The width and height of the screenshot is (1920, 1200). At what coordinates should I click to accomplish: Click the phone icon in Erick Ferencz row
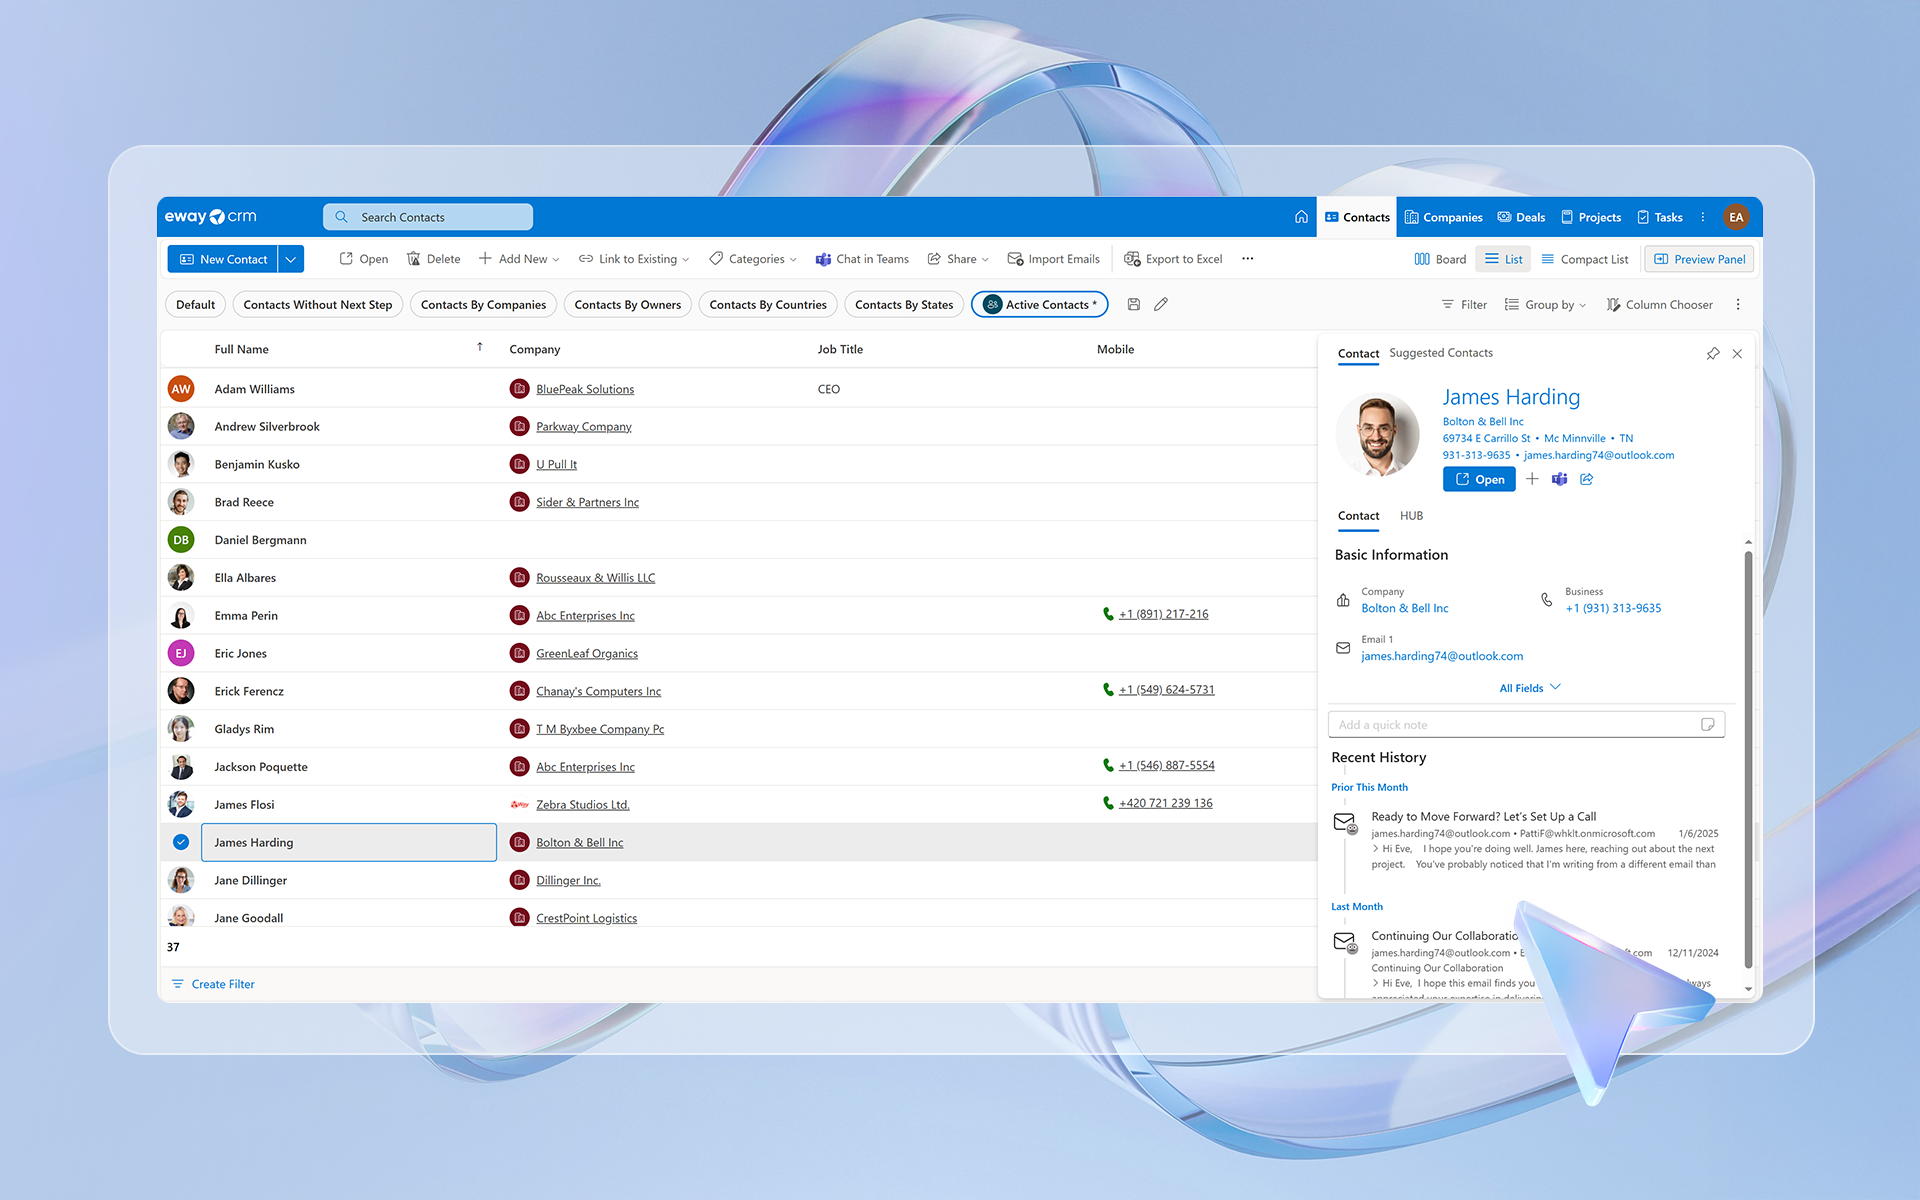(1108, 690)
